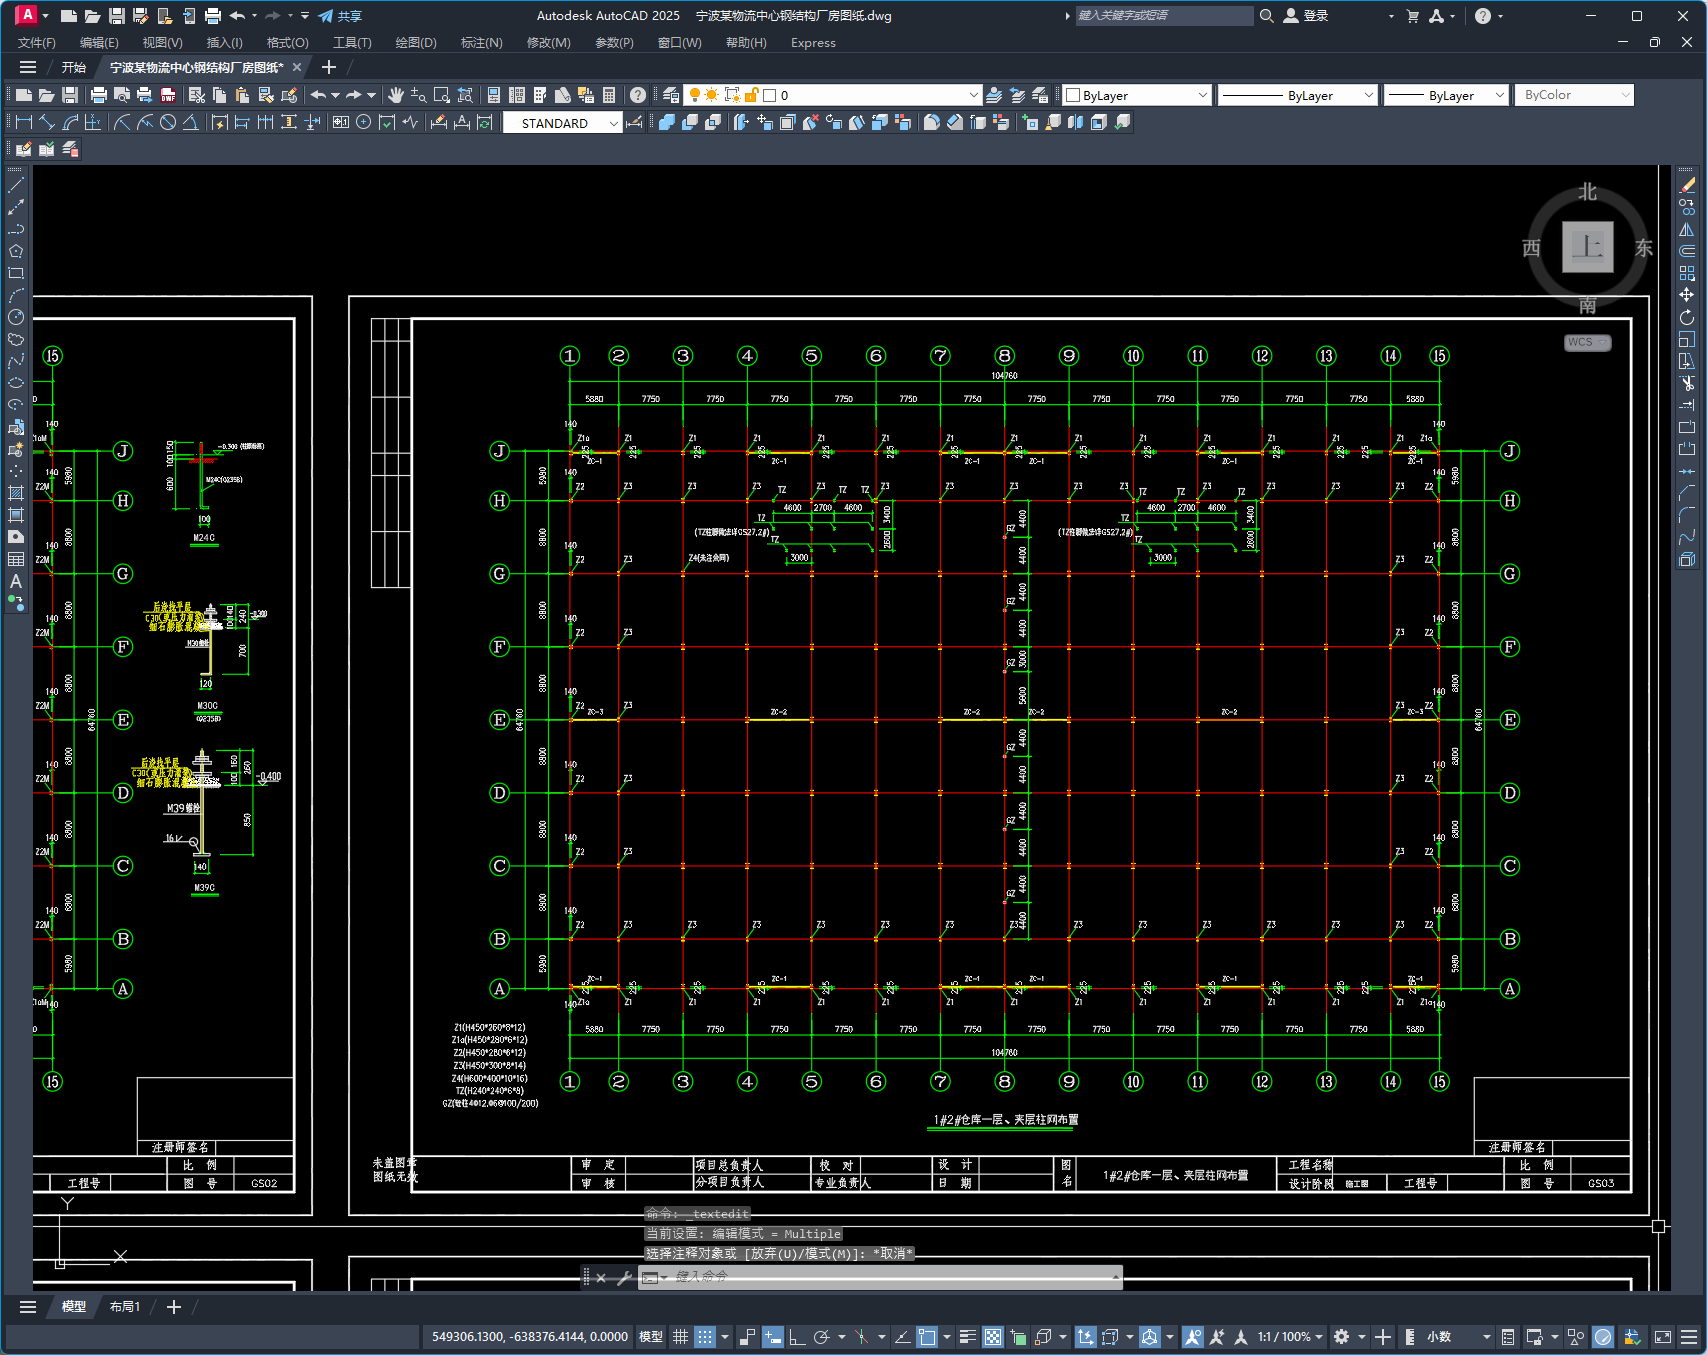Activate the Pan hand tool
Screen dimensions: 1707x1355
[x=396, y=95]
